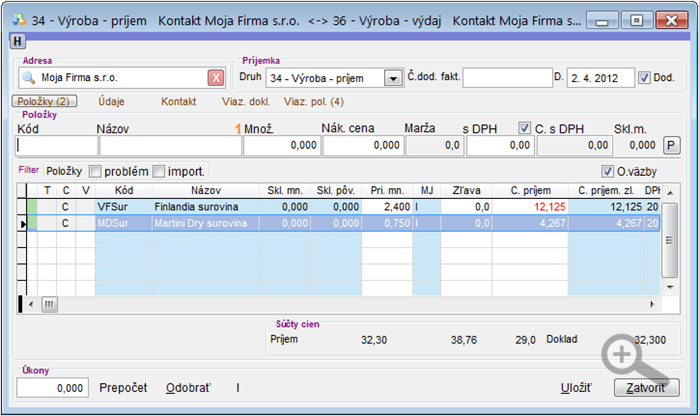Click the Skl. mn. column header
Viewport: 699px width, 416px height.
[285, 190]
